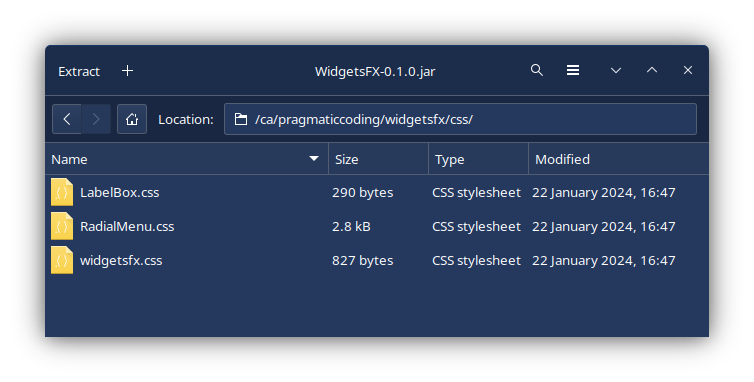Sort by Type column header
754x382 pixels.
click(478, 159)
